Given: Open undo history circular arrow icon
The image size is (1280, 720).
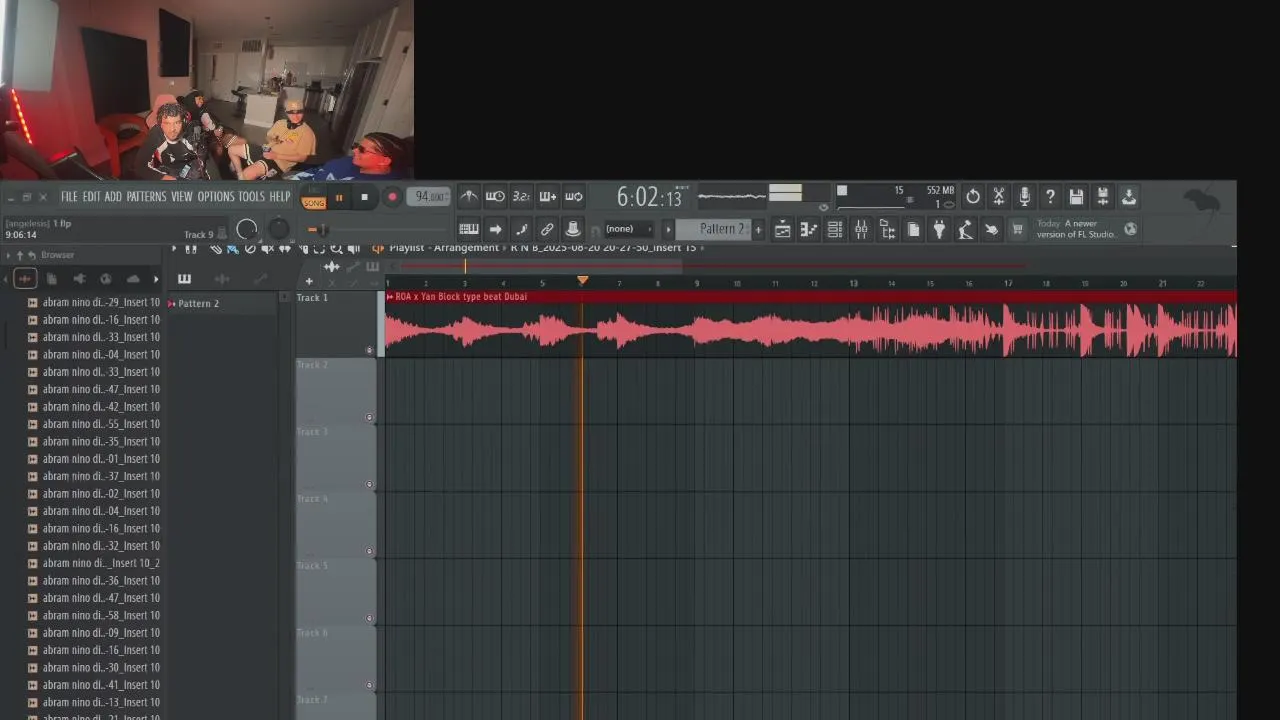Looking at the screenshot, I should pos(972,197).
